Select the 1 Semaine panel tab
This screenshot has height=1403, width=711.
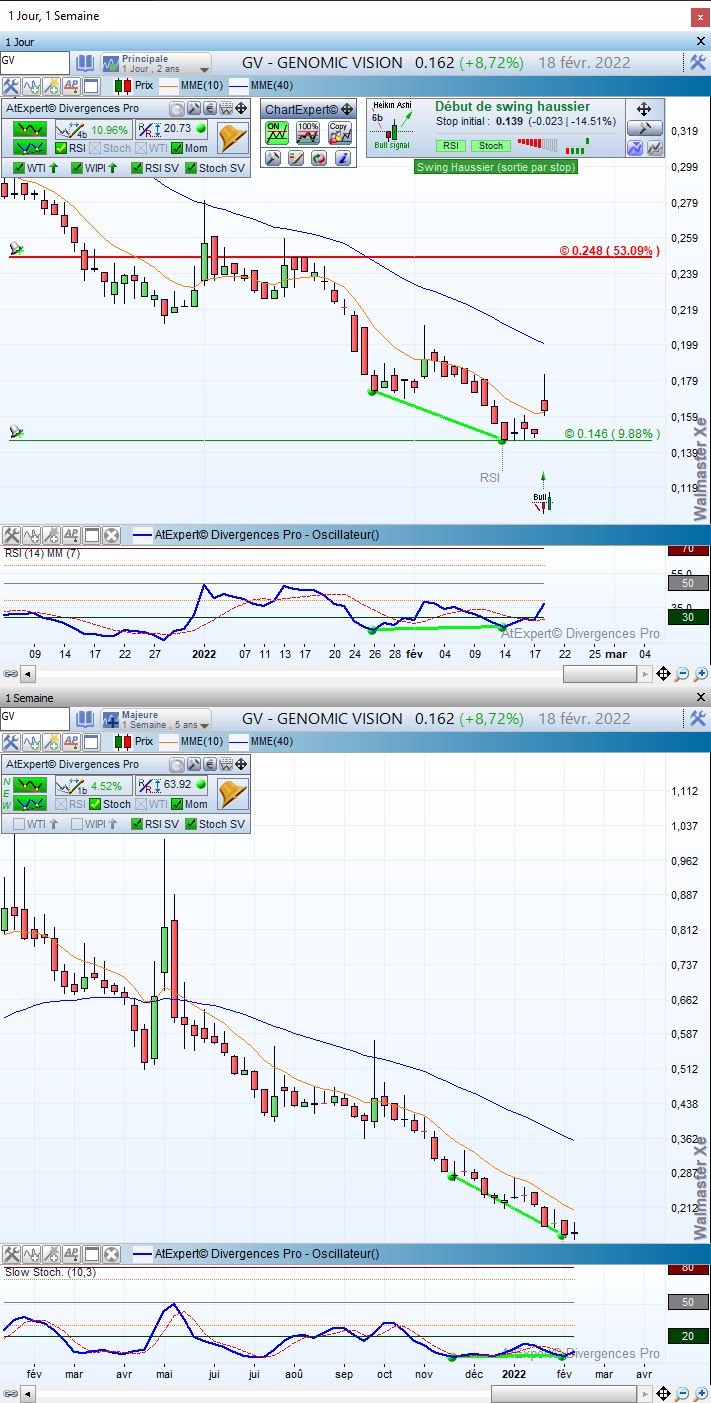(x=30, y=698)
